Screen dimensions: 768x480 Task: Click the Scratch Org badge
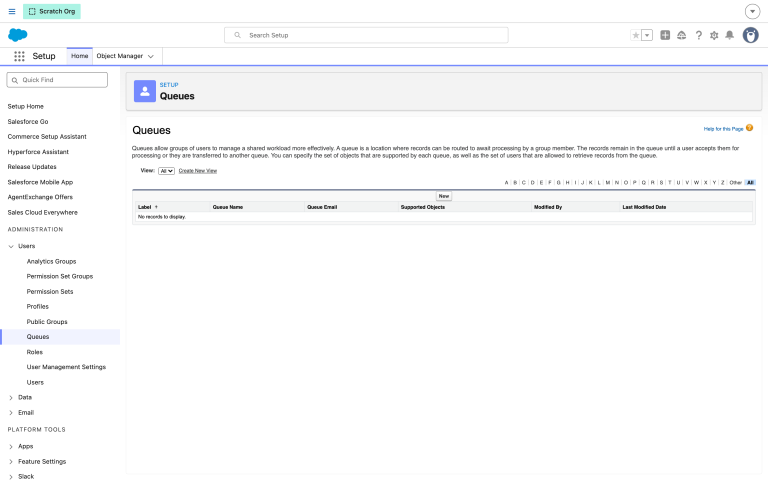[x=52, y=11]
